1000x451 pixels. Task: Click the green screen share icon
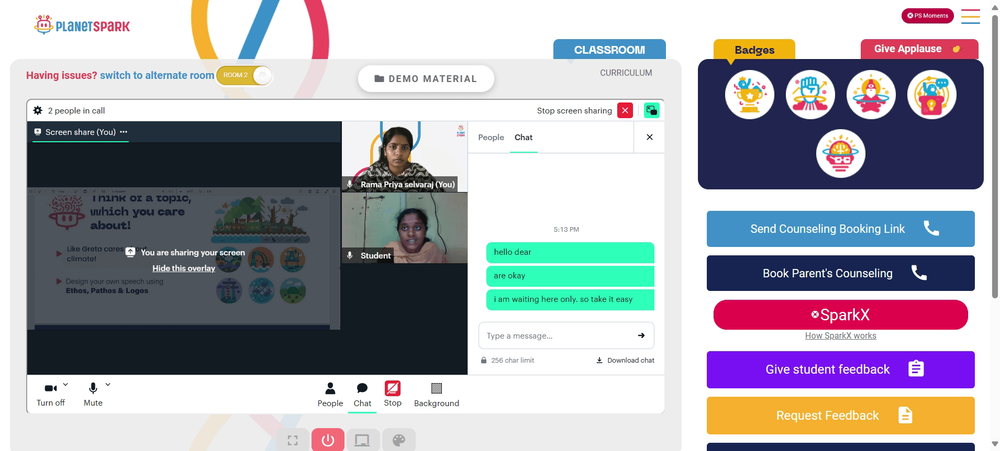click(651, 110)
